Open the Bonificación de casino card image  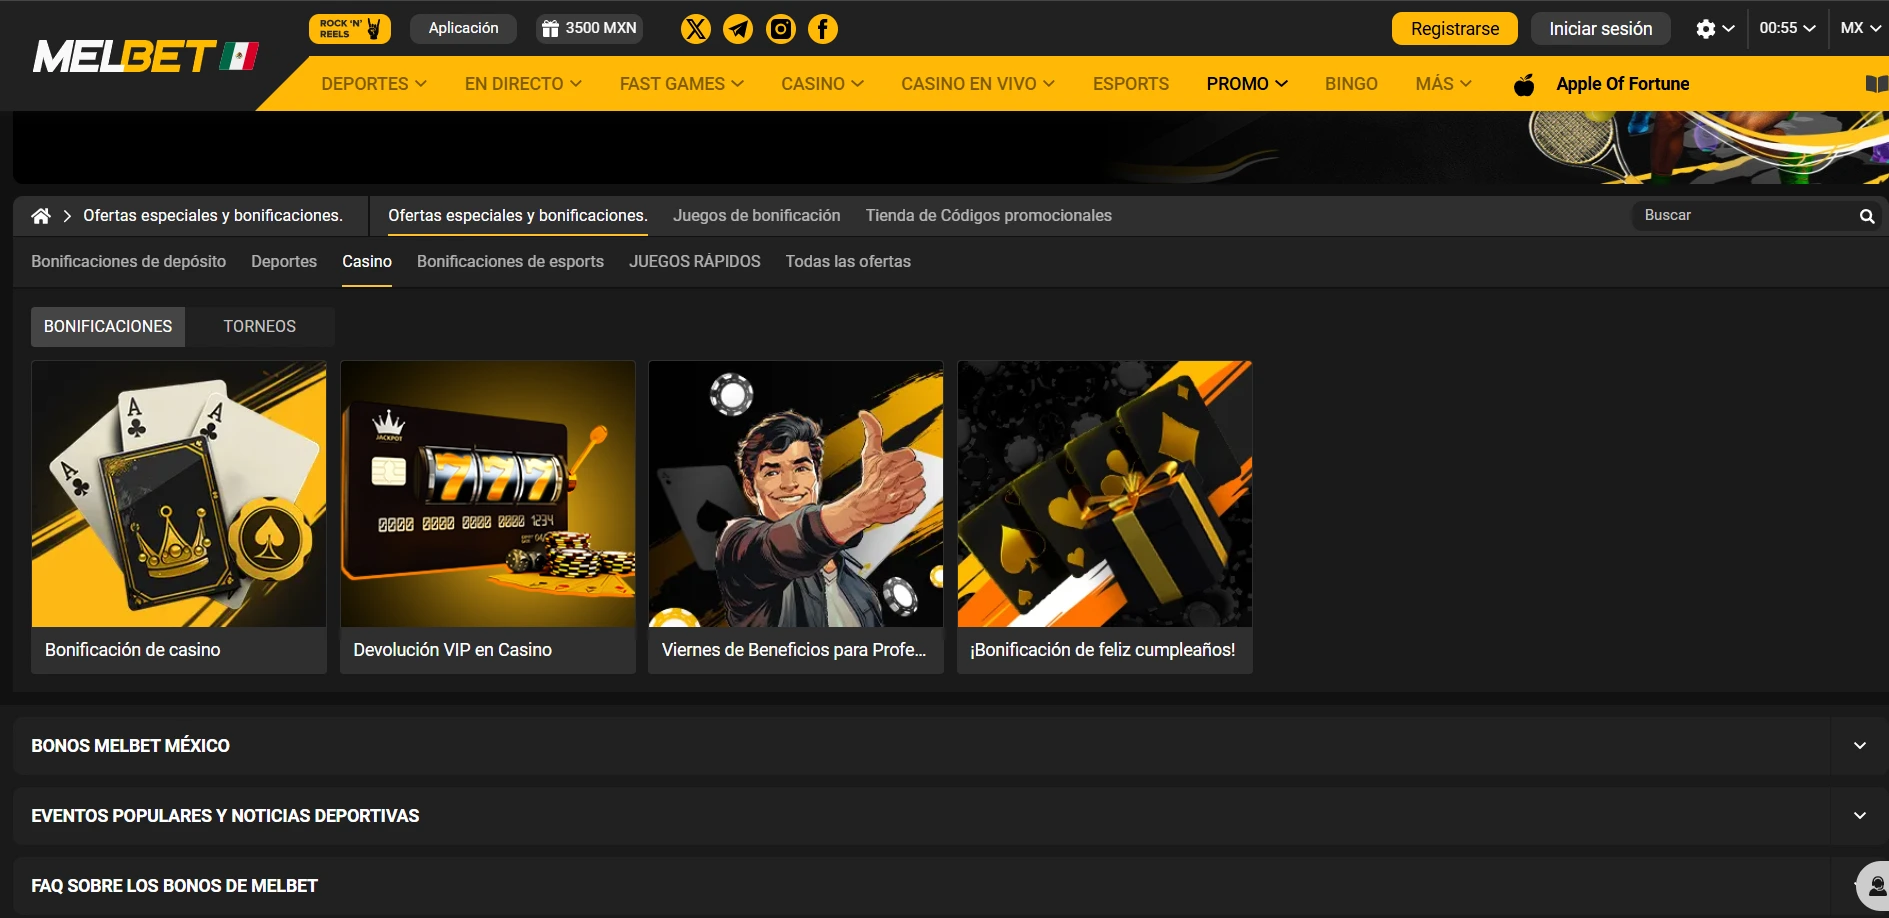[x=179, y=494]
